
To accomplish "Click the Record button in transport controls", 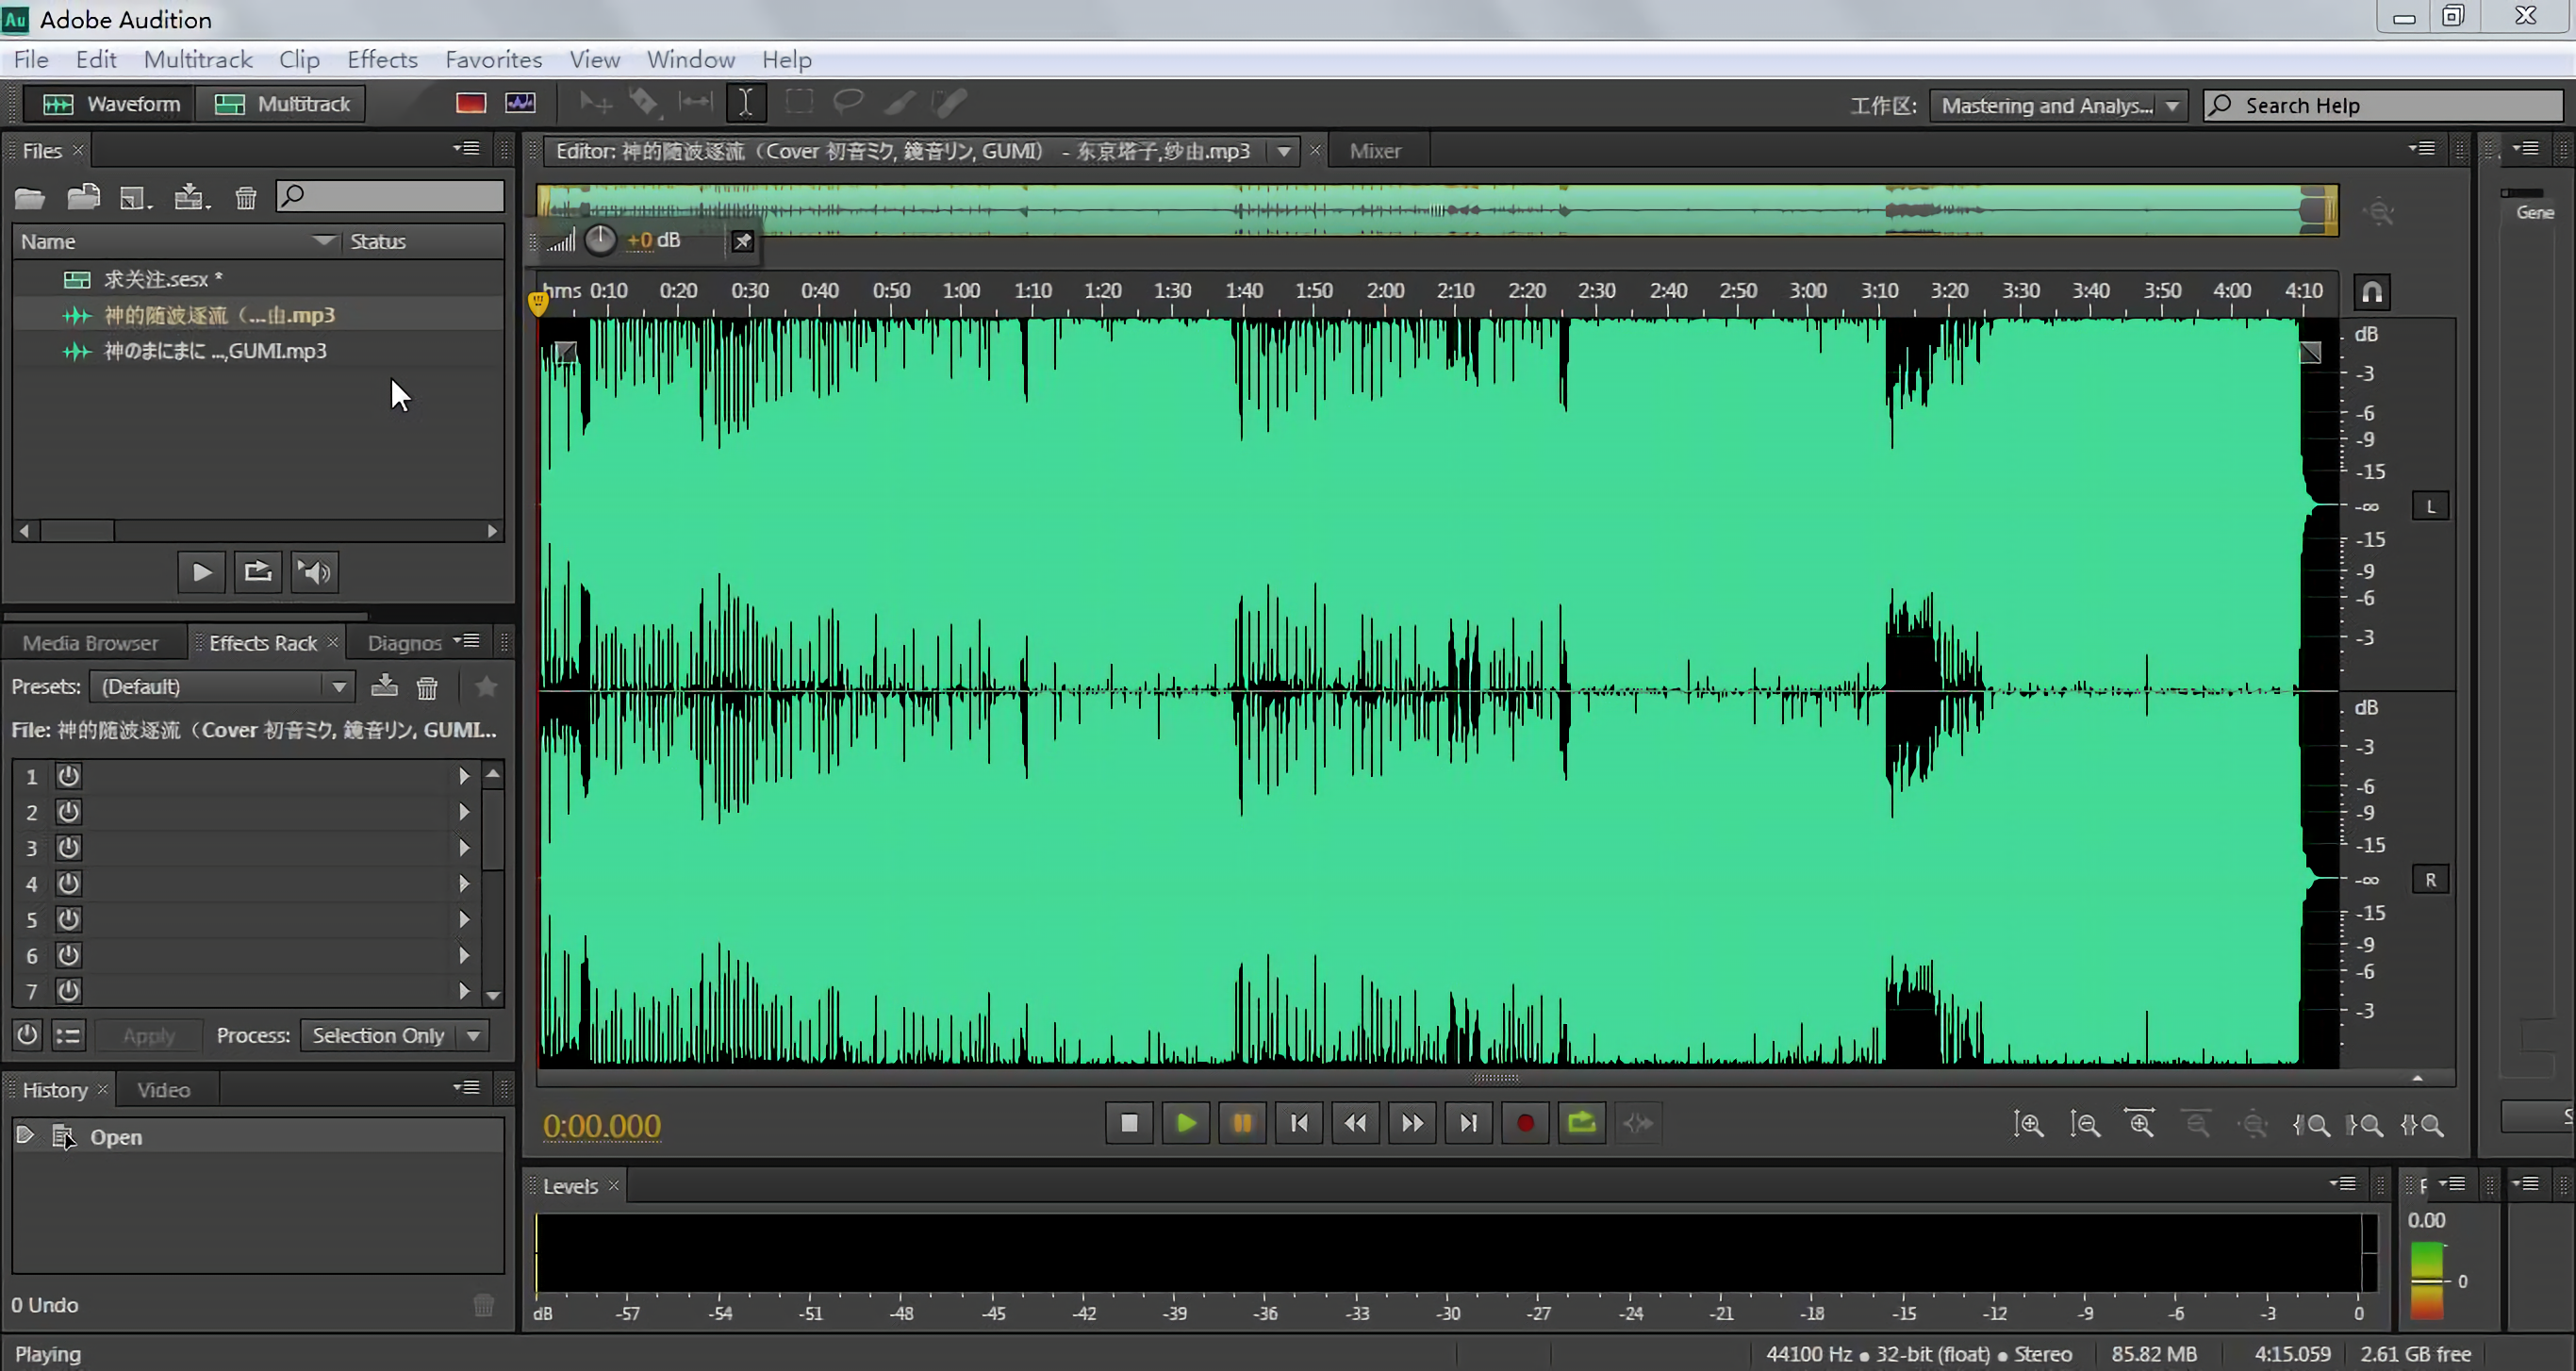I will [1522, 1122].
